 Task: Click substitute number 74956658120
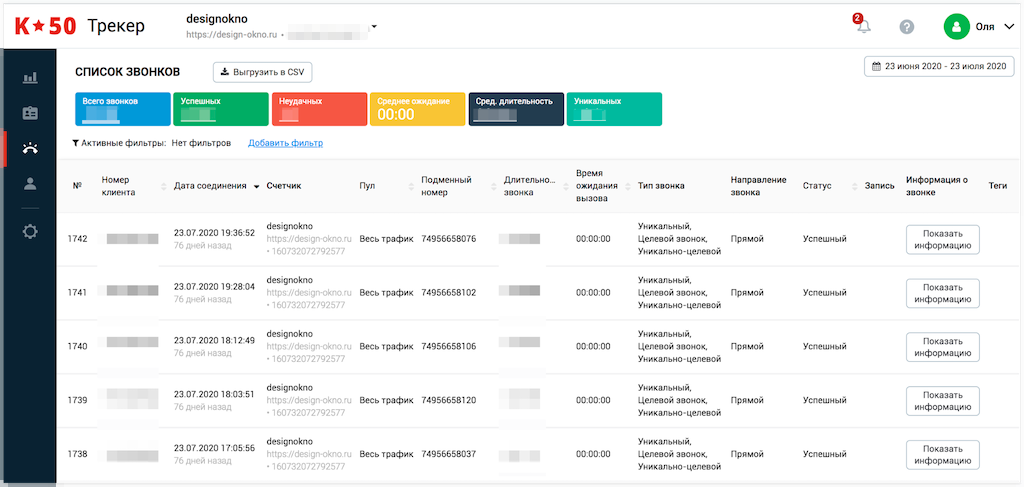click(449, 400)
